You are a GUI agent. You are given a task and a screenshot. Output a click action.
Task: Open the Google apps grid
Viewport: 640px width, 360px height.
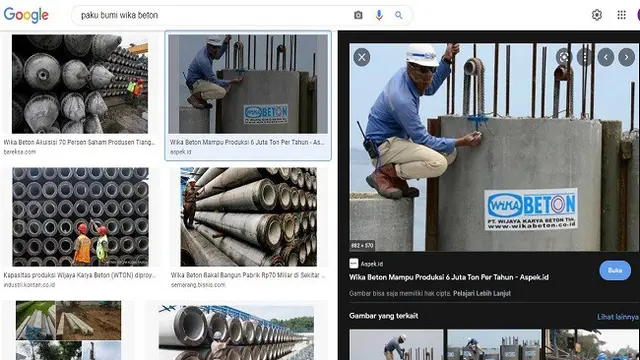pyautogui.click(x=622, y=15)
